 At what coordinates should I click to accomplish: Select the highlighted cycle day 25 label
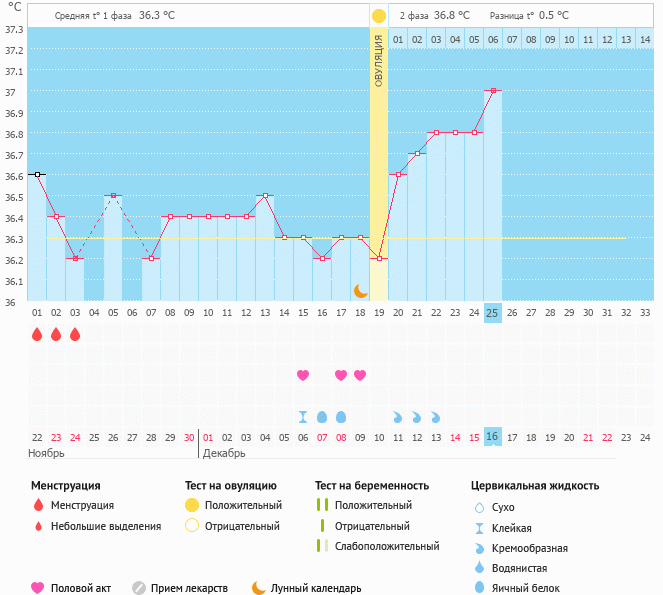point(492,312)
